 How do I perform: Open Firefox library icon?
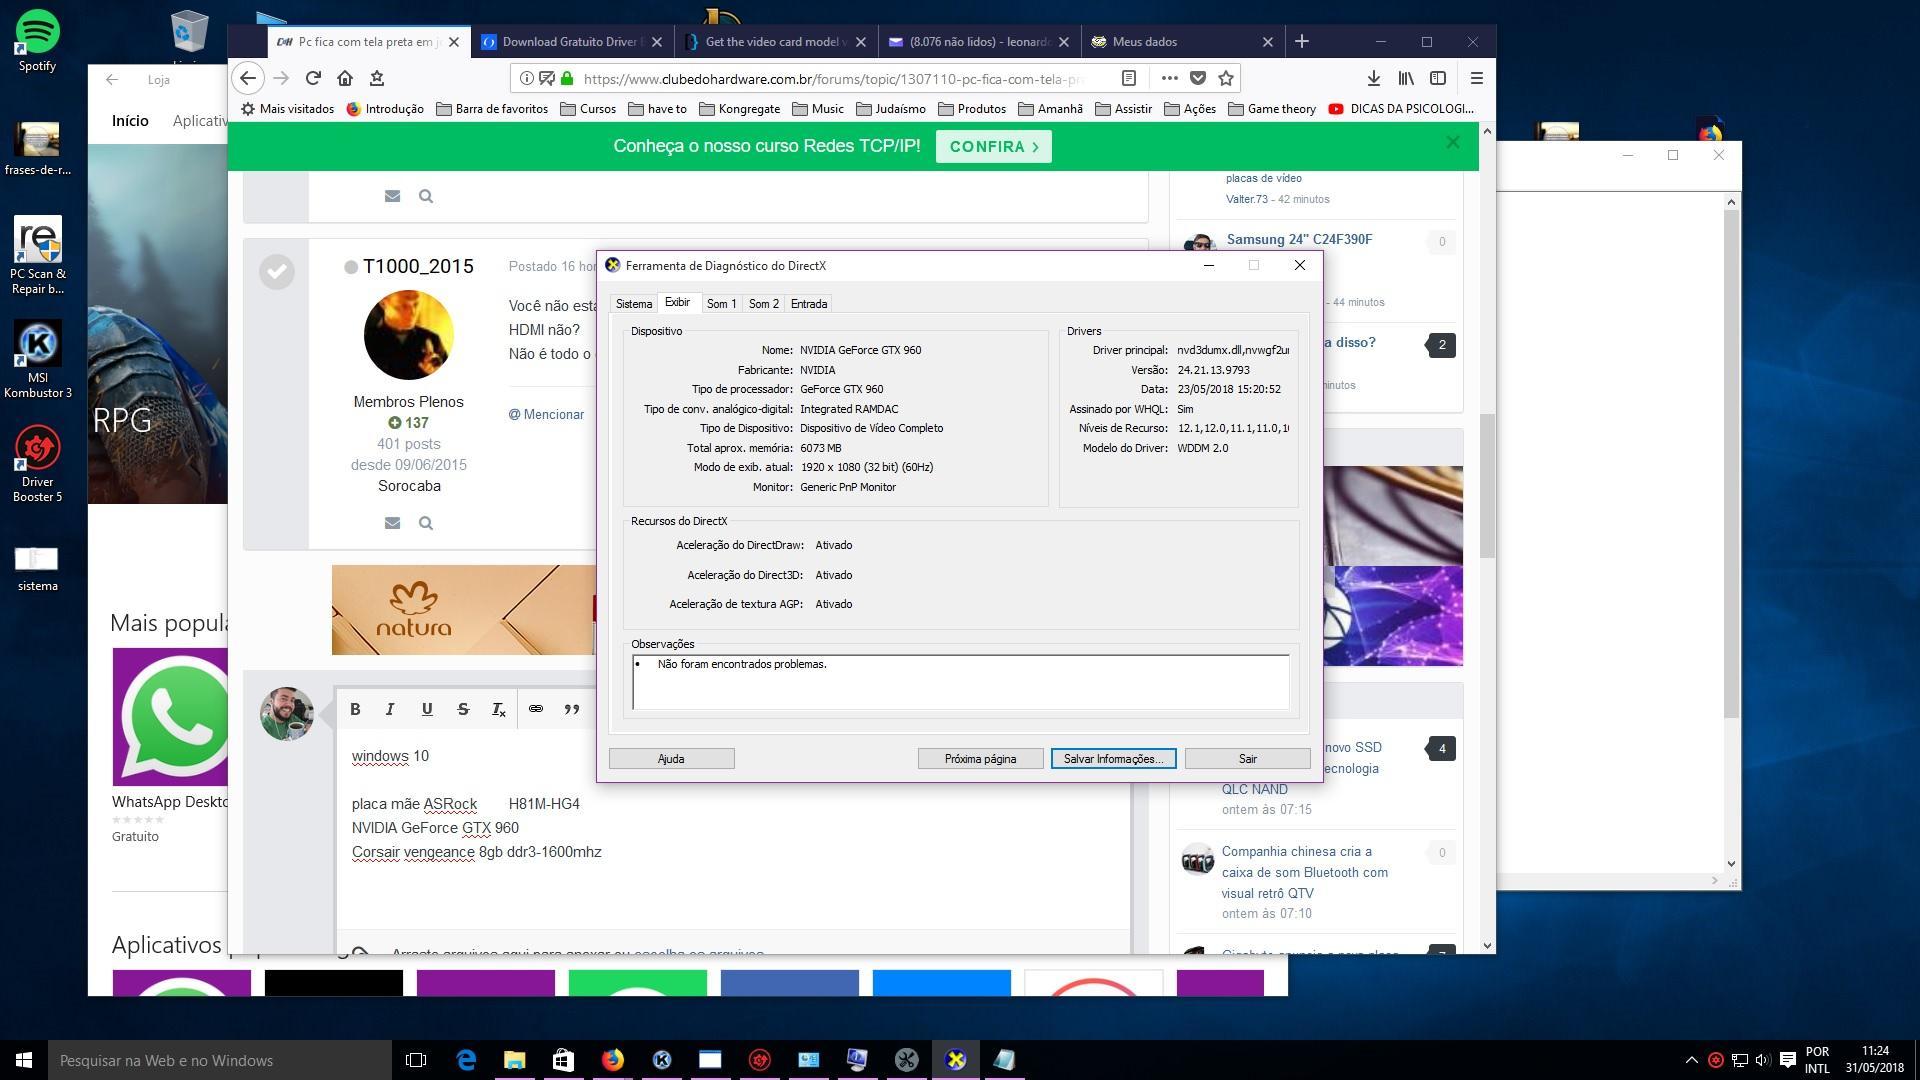[1406, 78]
